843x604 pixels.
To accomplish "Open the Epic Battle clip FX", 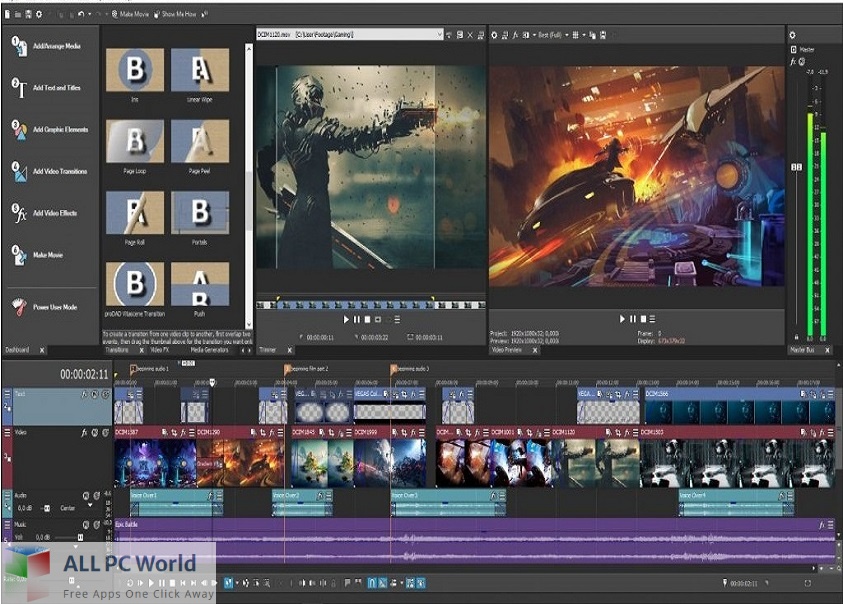I will [x=822, y=524].
